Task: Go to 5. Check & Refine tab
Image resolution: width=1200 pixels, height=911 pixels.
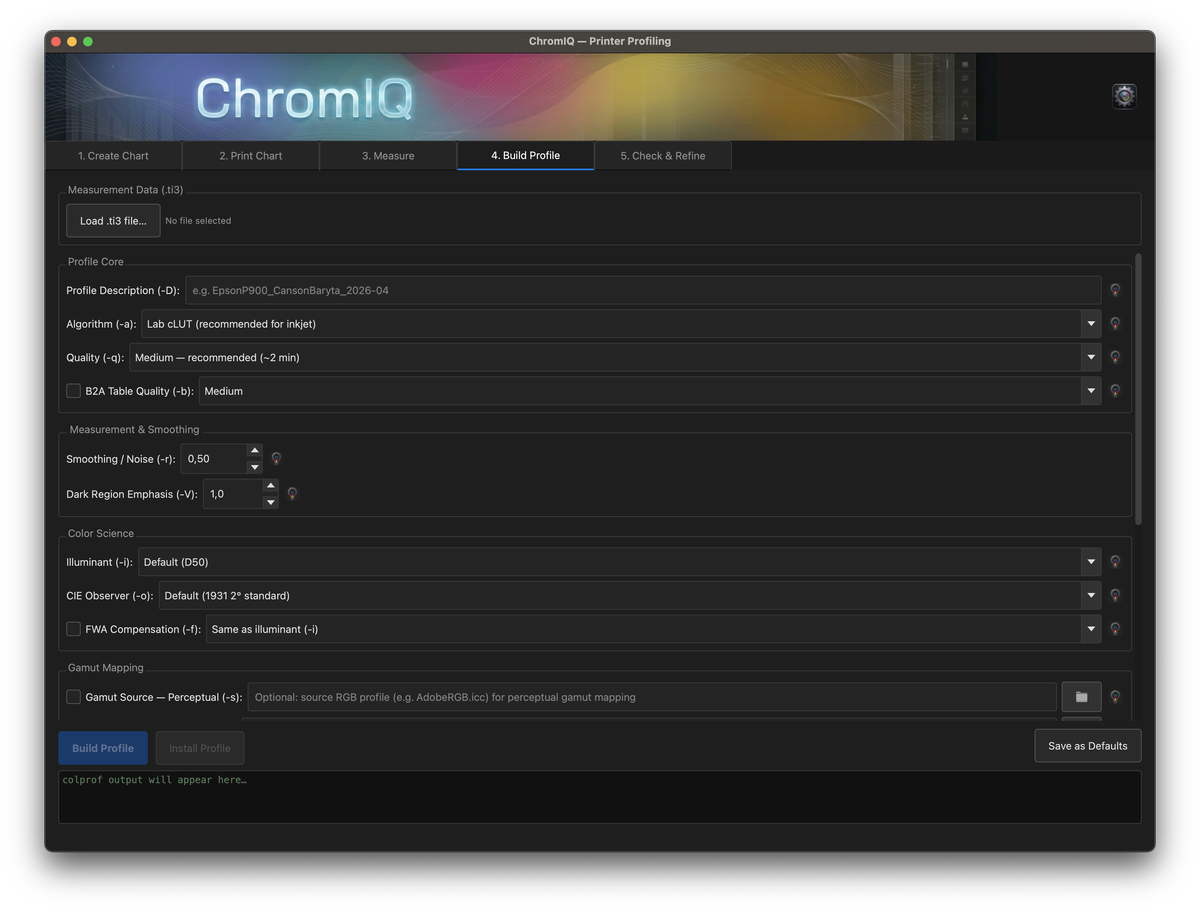Action: 662,156
